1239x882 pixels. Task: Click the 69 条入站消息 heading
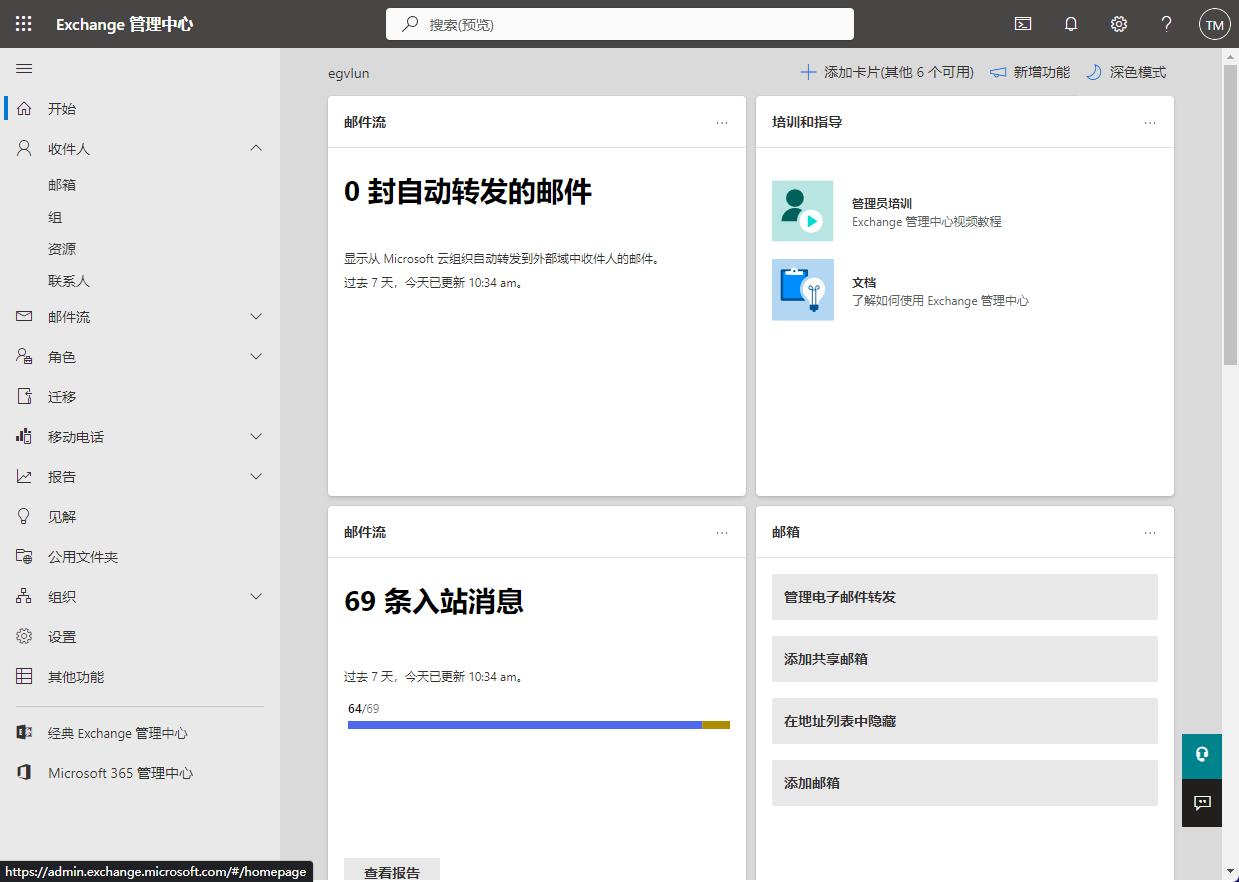pos(434,601)
